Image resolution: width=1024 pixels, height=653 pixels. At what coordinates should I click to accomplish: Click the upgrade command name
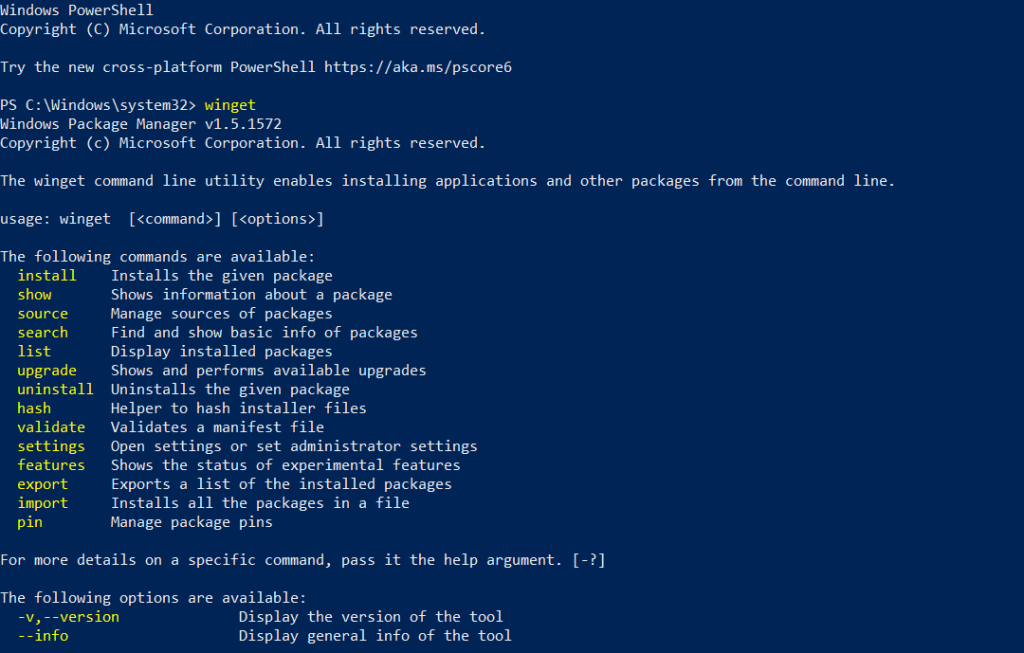click(x=46, y=370)
